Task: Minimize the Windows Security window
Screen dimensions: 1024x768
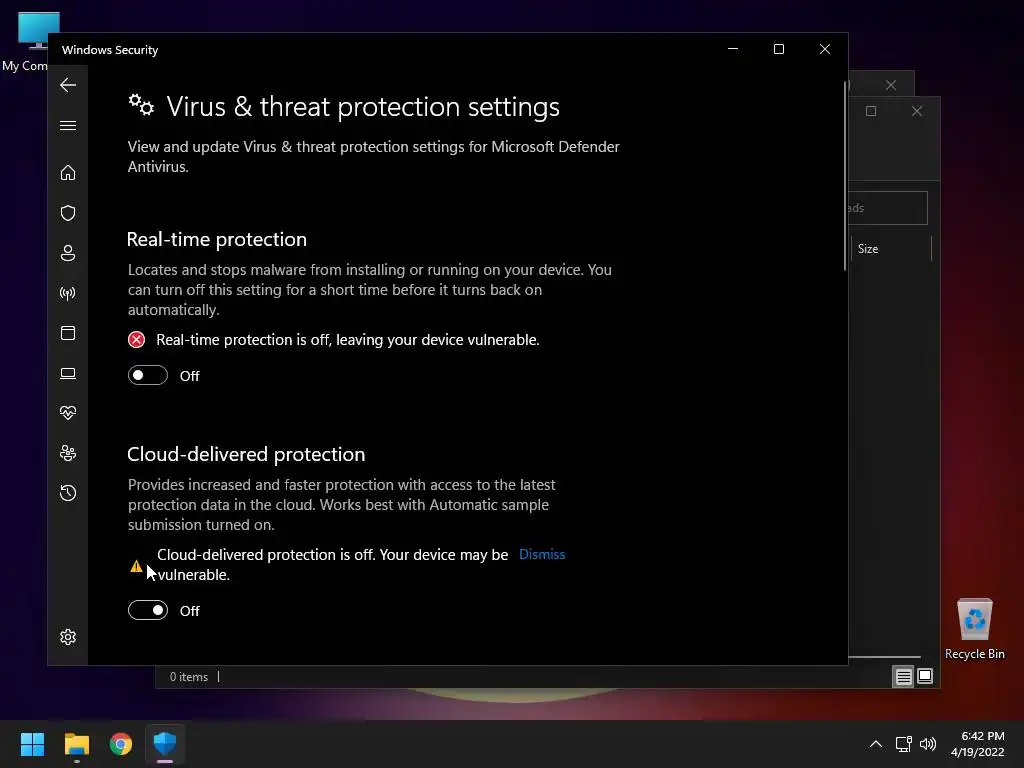Action: 733,50
